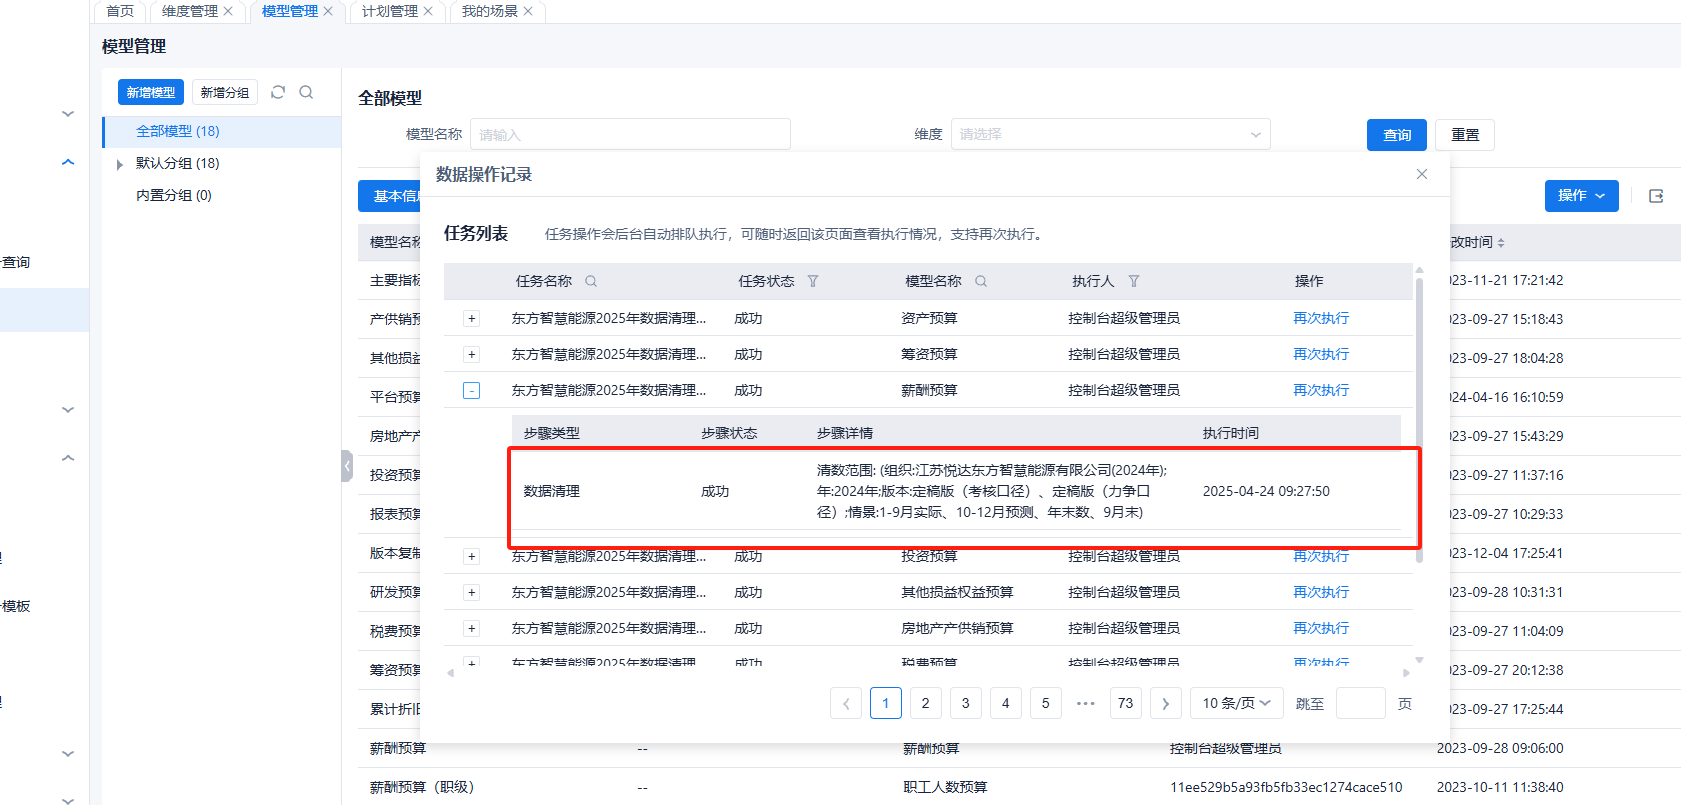Click the blue 查询 button
This screenshot has height=805, width=1681.
1396,135
